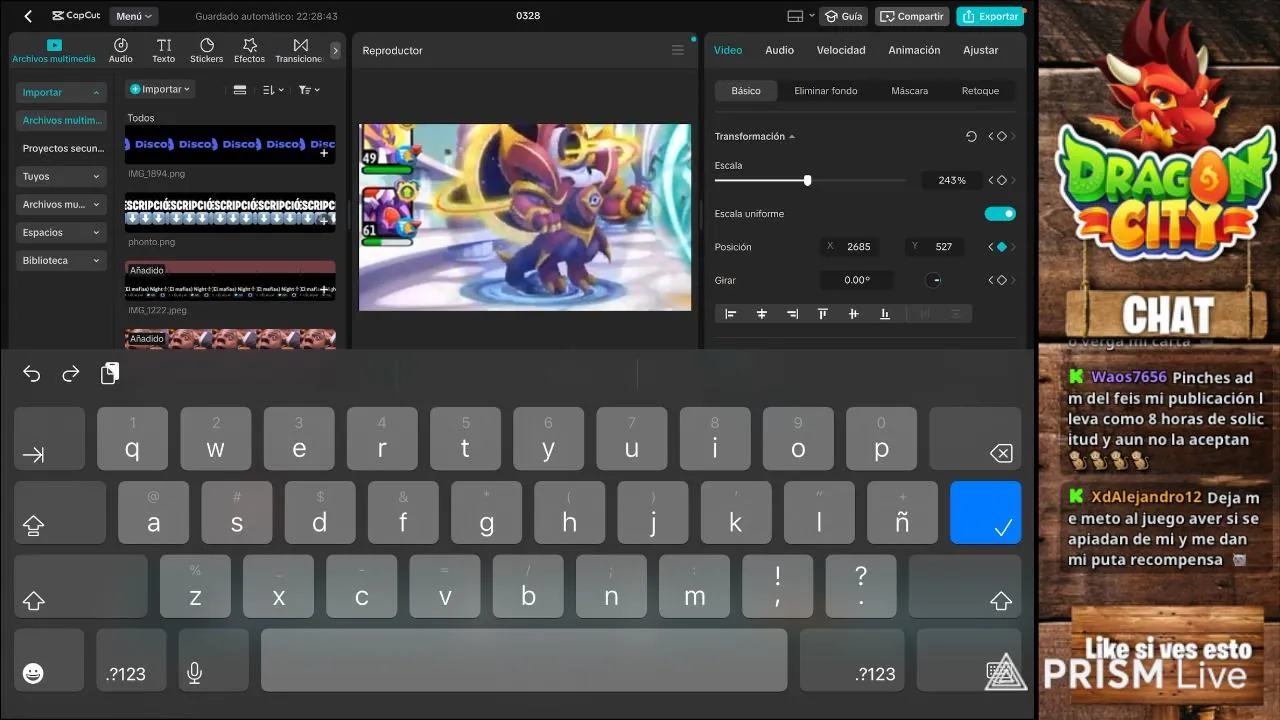The width and height of the screenshot is (1280, 720).
Task: Align clip to the bottom edge
Action: tap(885, 314)
